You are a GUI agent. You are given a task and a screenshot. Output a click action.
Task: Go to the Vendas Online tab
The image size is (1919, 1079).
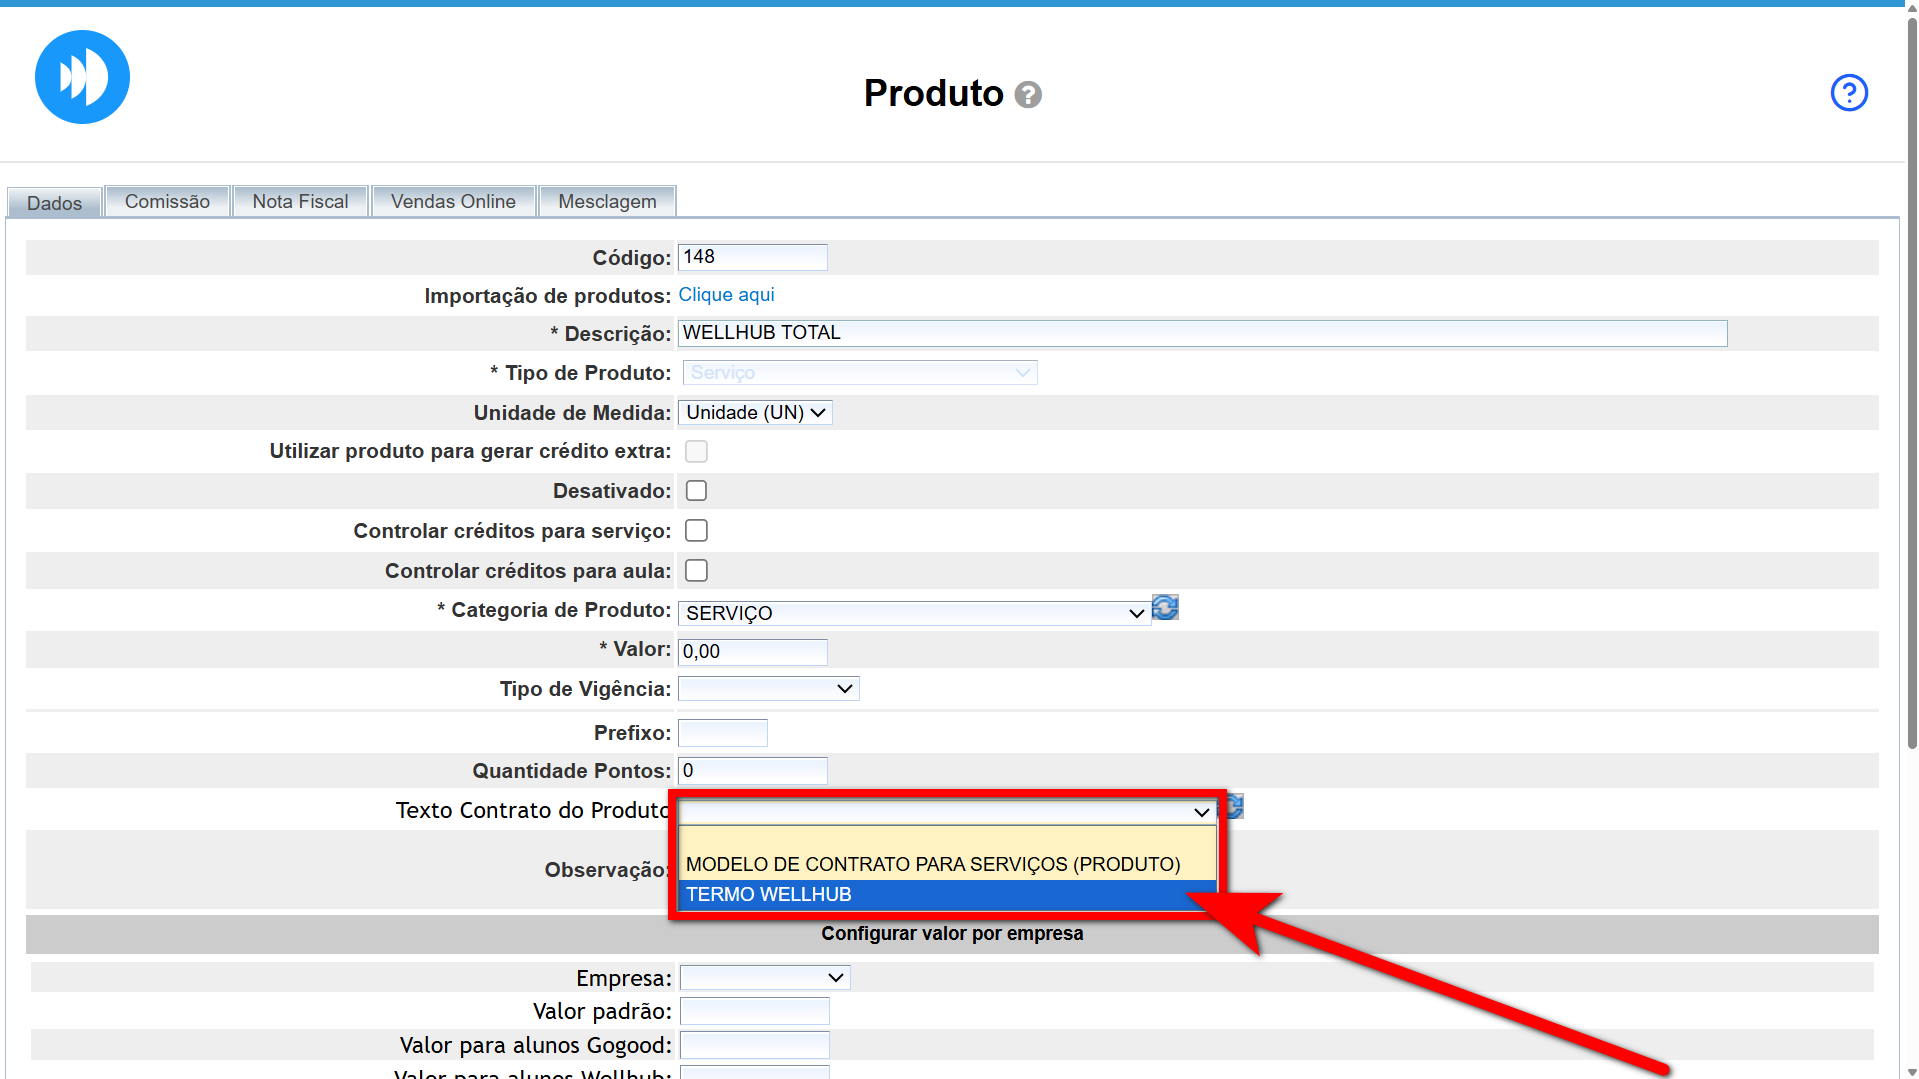[x=453, y=201]
